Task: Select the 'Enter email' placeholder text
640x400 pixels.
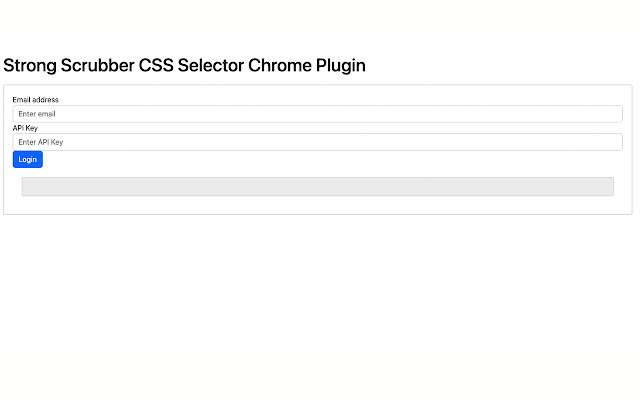Action: point(37,114)
